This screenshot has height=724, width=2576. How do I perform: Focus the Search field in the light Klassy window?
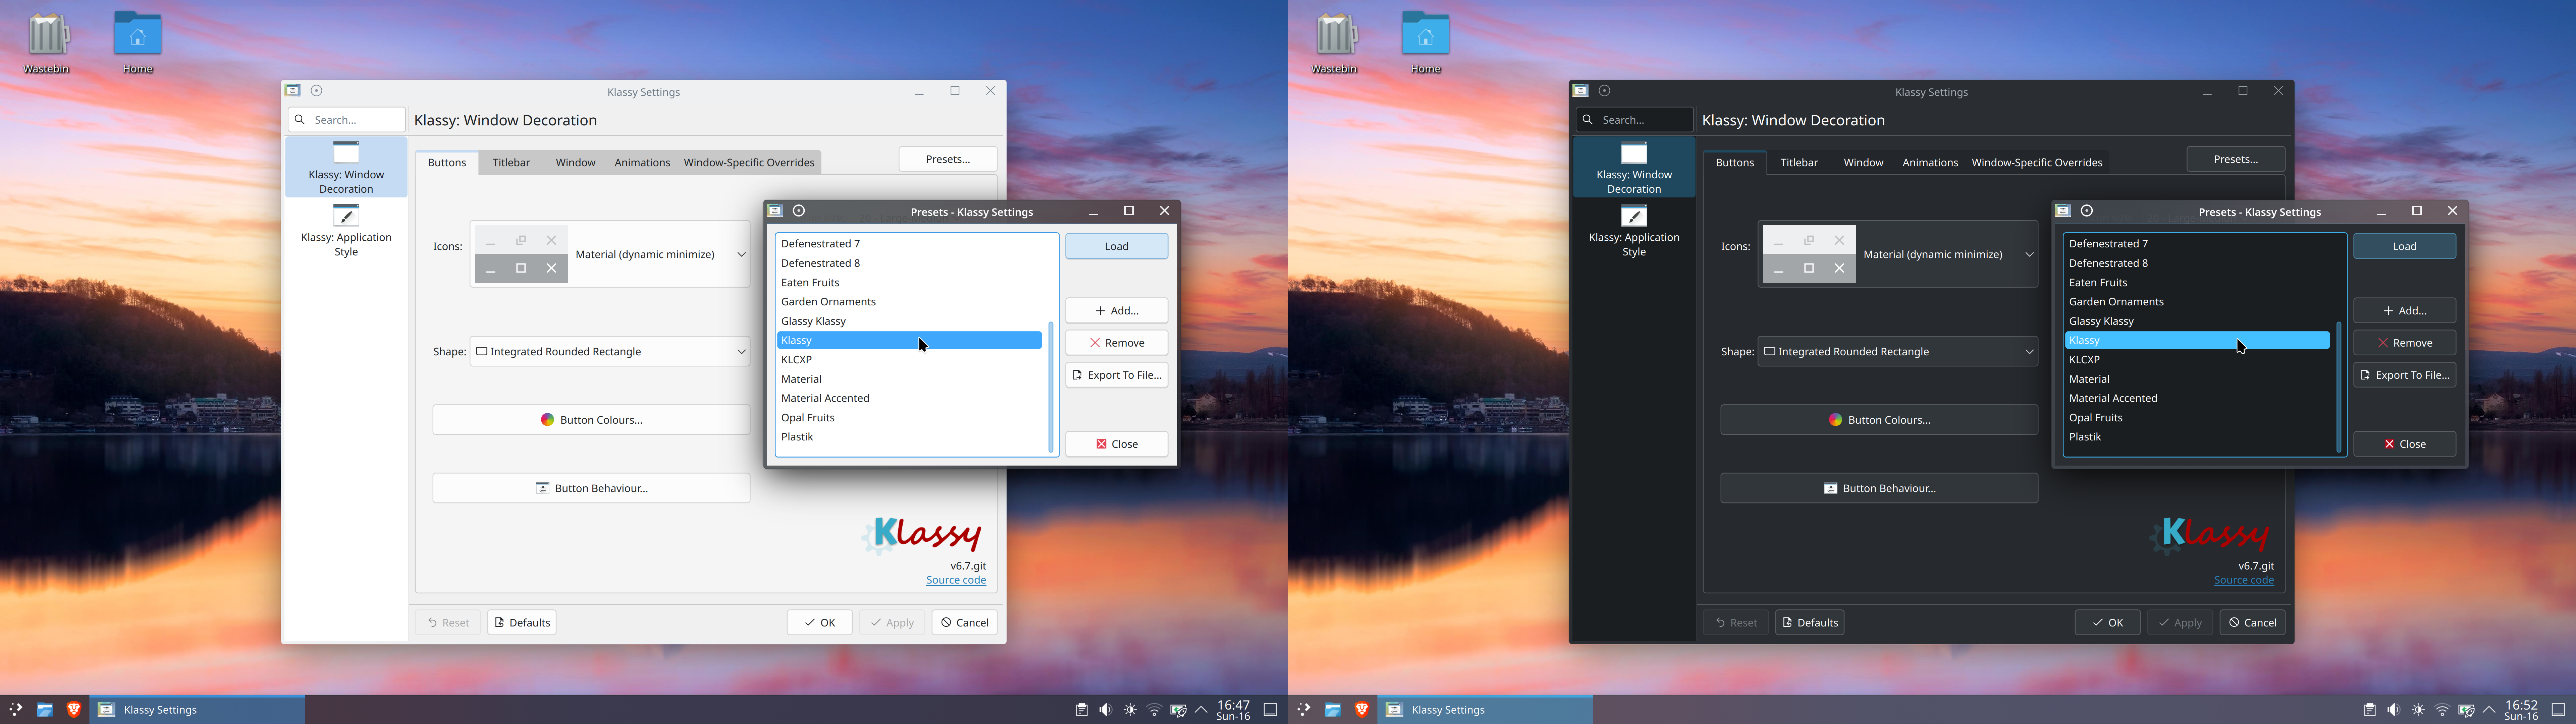click(x=347, y=120)
